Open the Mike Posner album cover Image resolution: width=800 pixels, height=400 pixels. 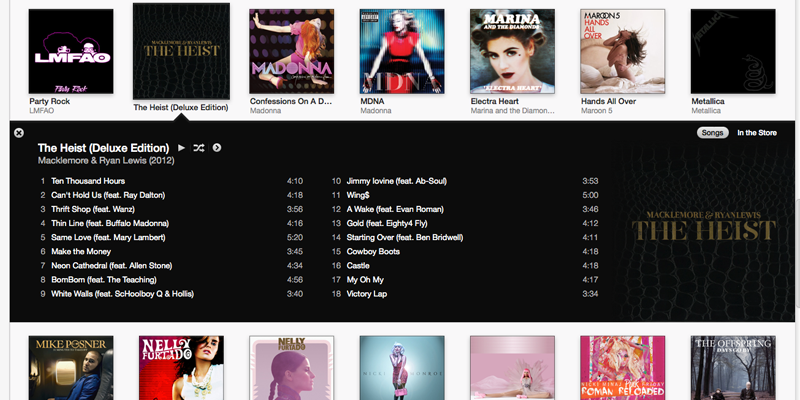(x=71, y=368)
